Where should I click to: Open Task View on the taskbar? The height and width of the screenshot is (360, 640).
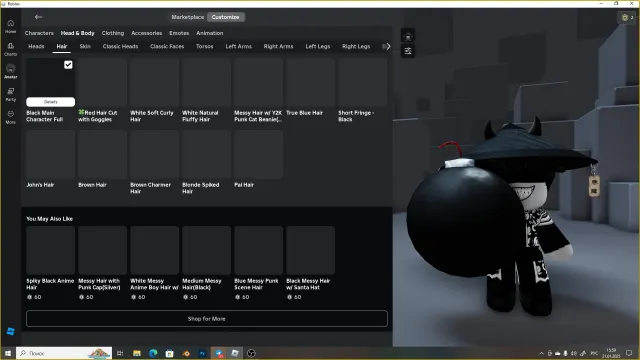120,353
